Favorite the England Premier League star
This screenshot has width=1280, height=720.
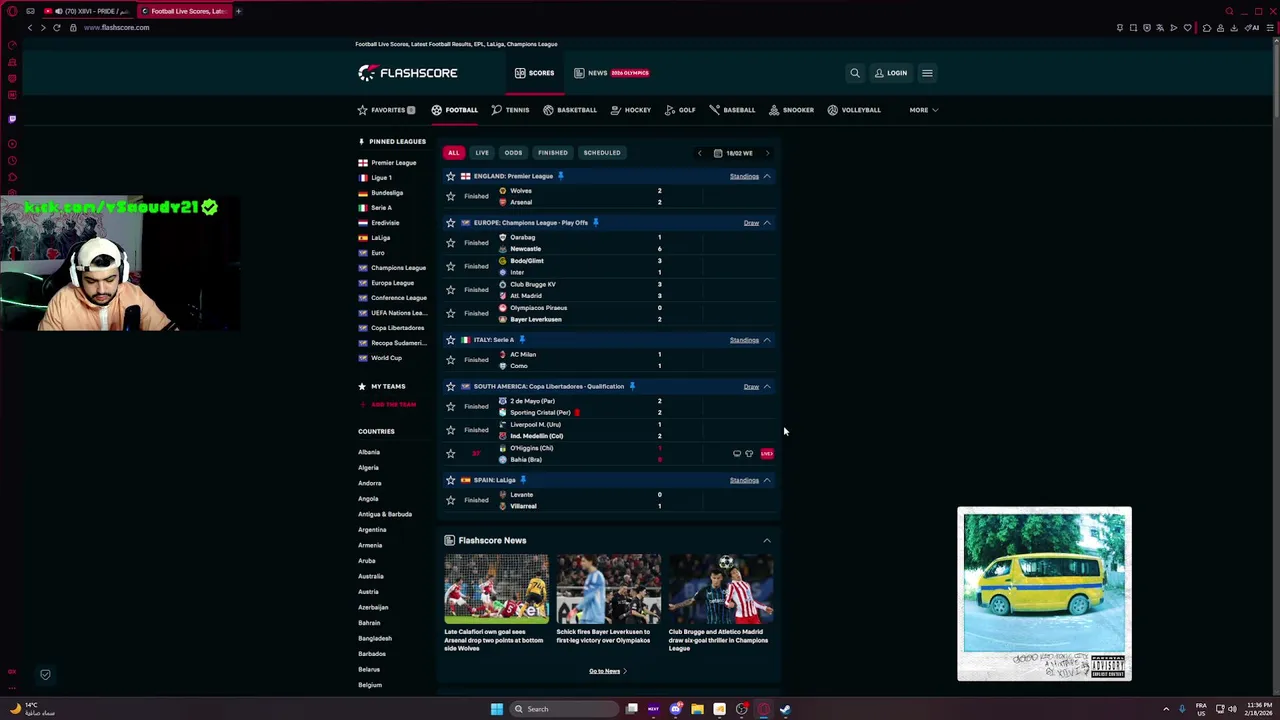point(450,176)
